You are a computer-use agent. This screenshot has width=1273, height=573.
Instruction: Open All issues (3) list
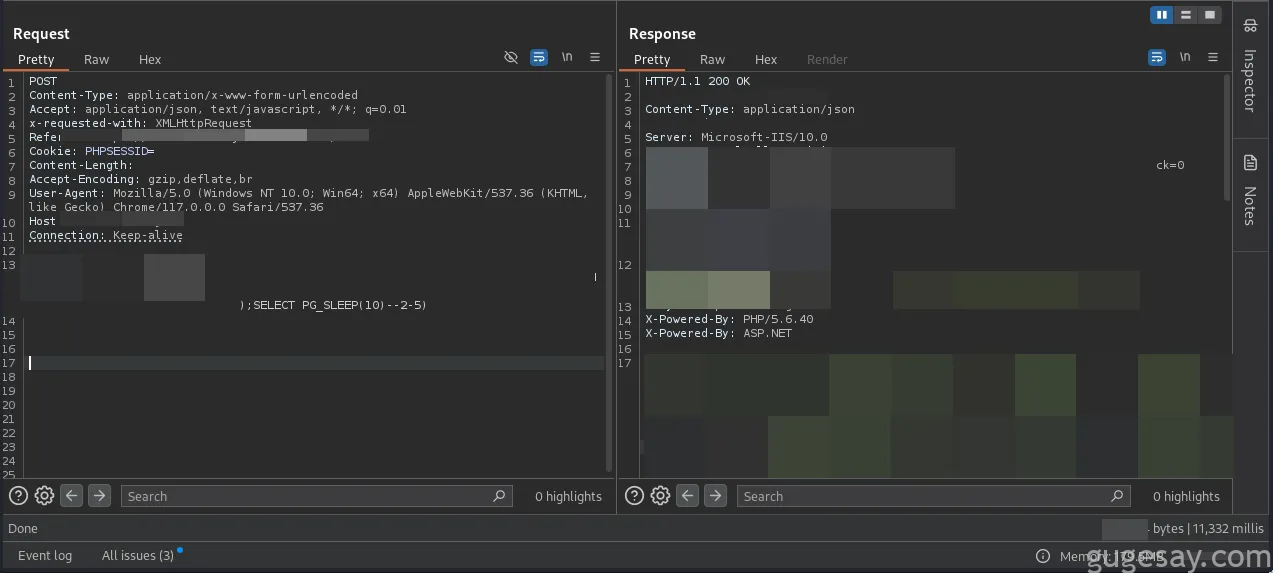click(138, 556)
